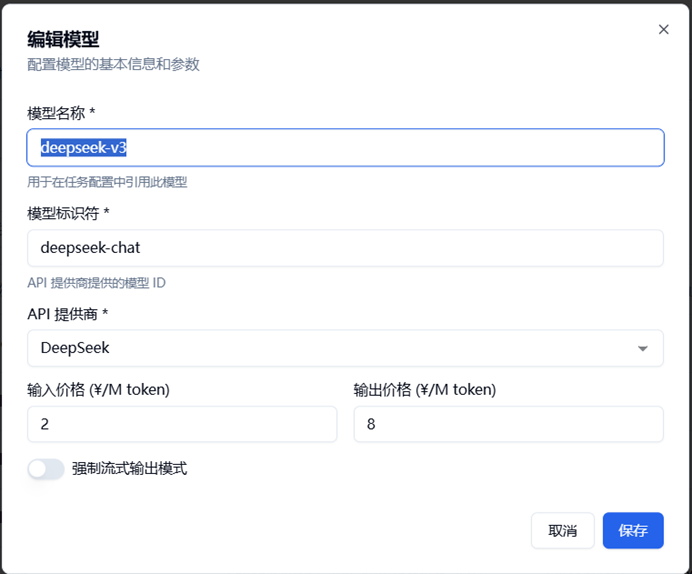The image size is (692, 574).
Task: Close the 编辑模型 dialog with X
Action: pyautogui.click(x=663, y=30)
